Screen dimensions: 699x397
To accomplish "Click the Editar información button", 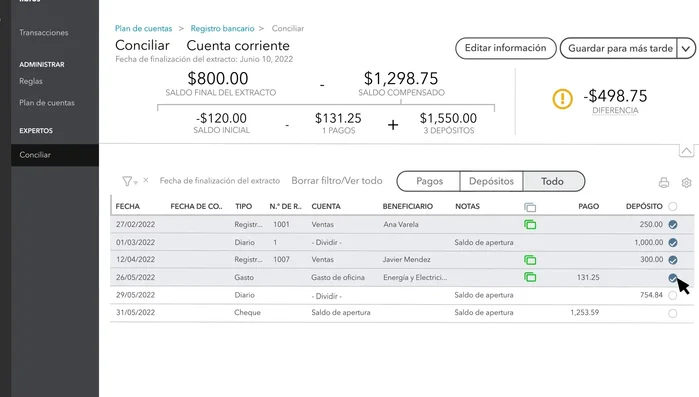I will click(506, 48).
